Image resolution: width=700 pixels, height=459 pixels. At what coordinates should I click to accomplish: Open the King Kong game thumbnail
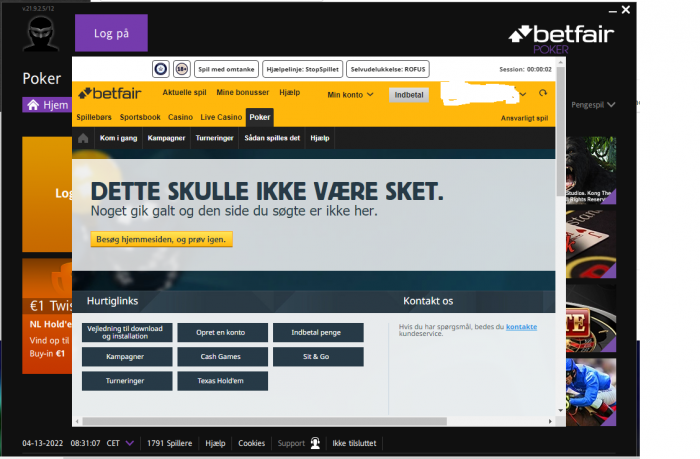[x=591, y=171]
